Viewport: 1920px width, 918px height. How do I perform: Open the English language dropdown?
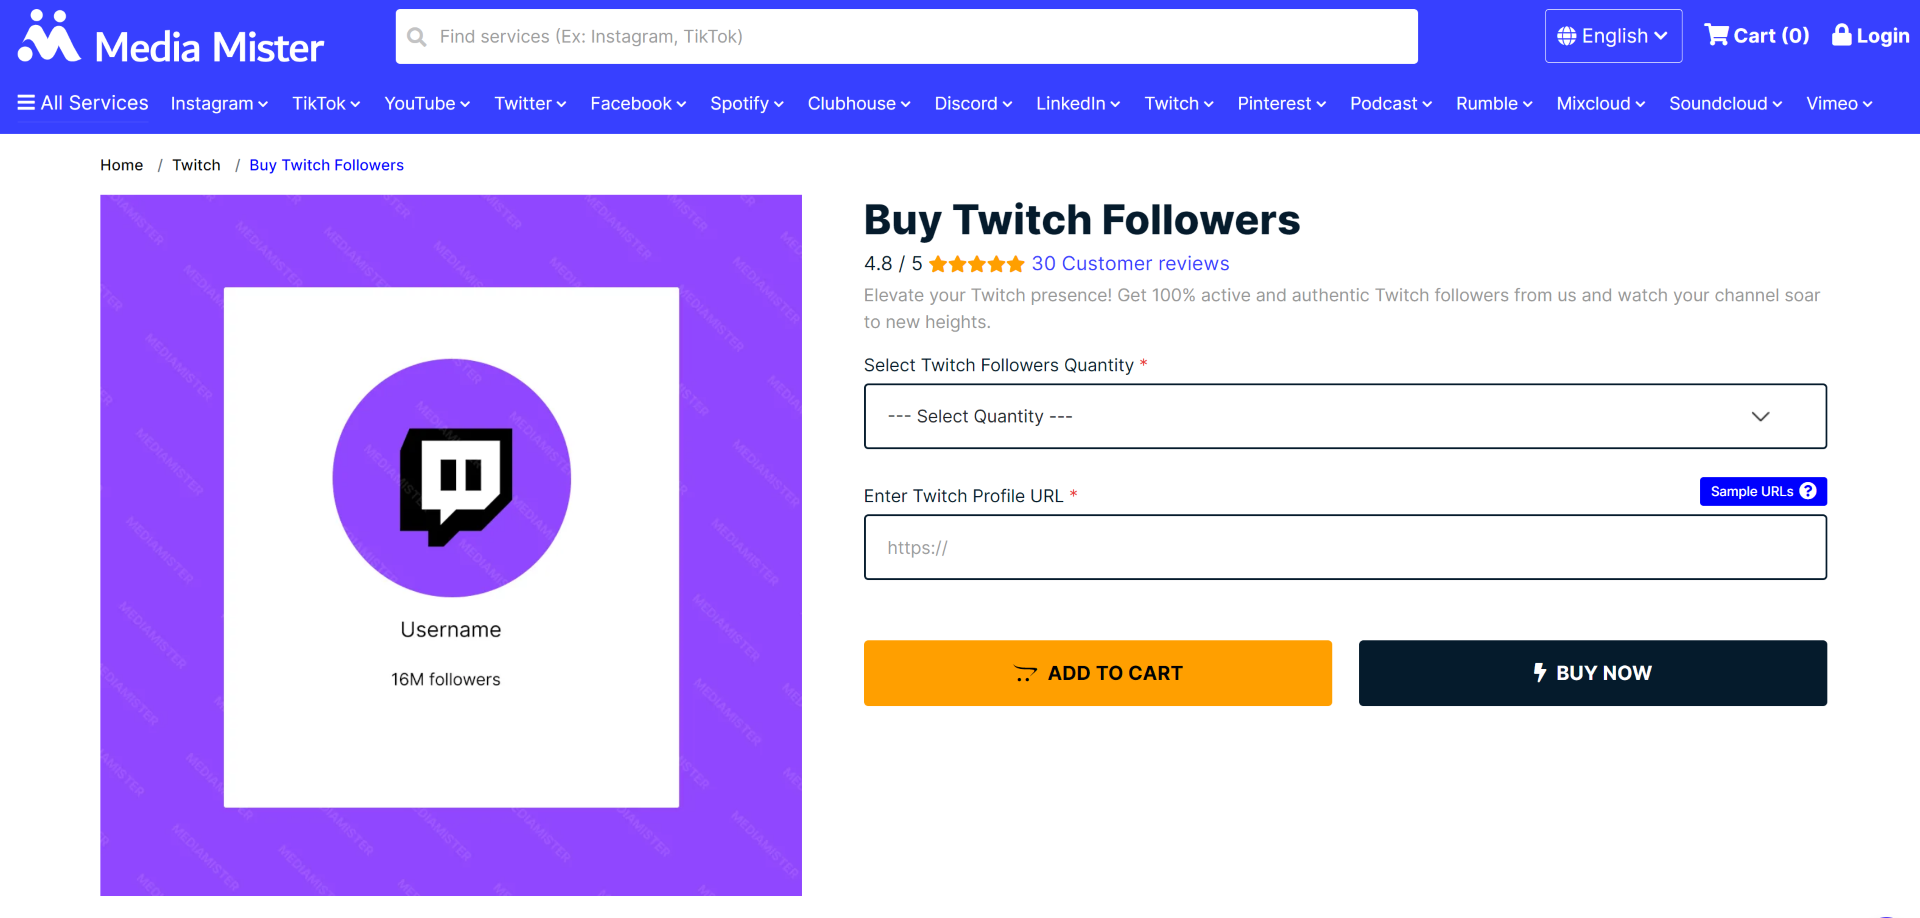pyautogui.click(x=1612, y=36)
